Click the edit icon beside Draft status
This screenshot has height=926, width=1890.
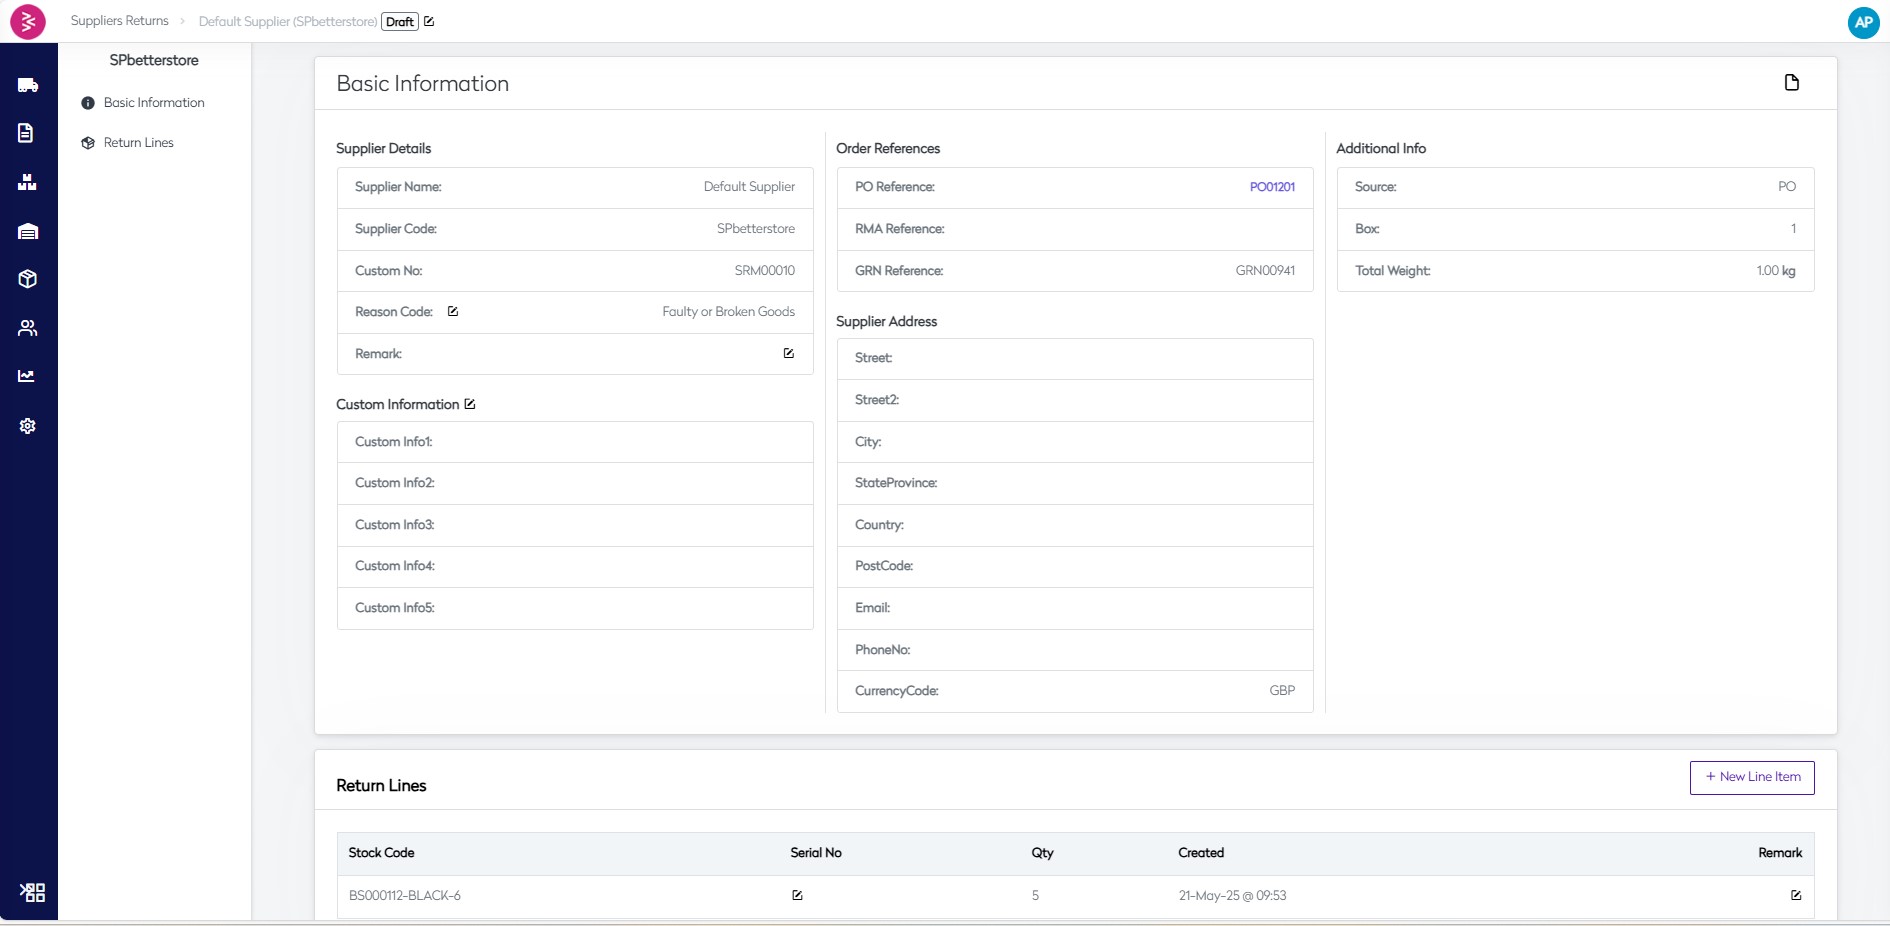(x=429, y=21)
